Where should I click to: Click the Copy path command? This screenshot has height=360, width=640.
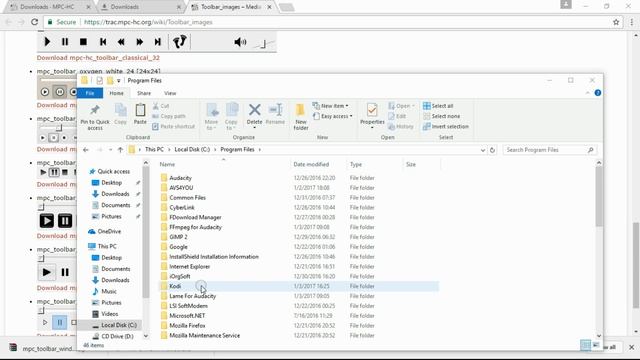169,116
